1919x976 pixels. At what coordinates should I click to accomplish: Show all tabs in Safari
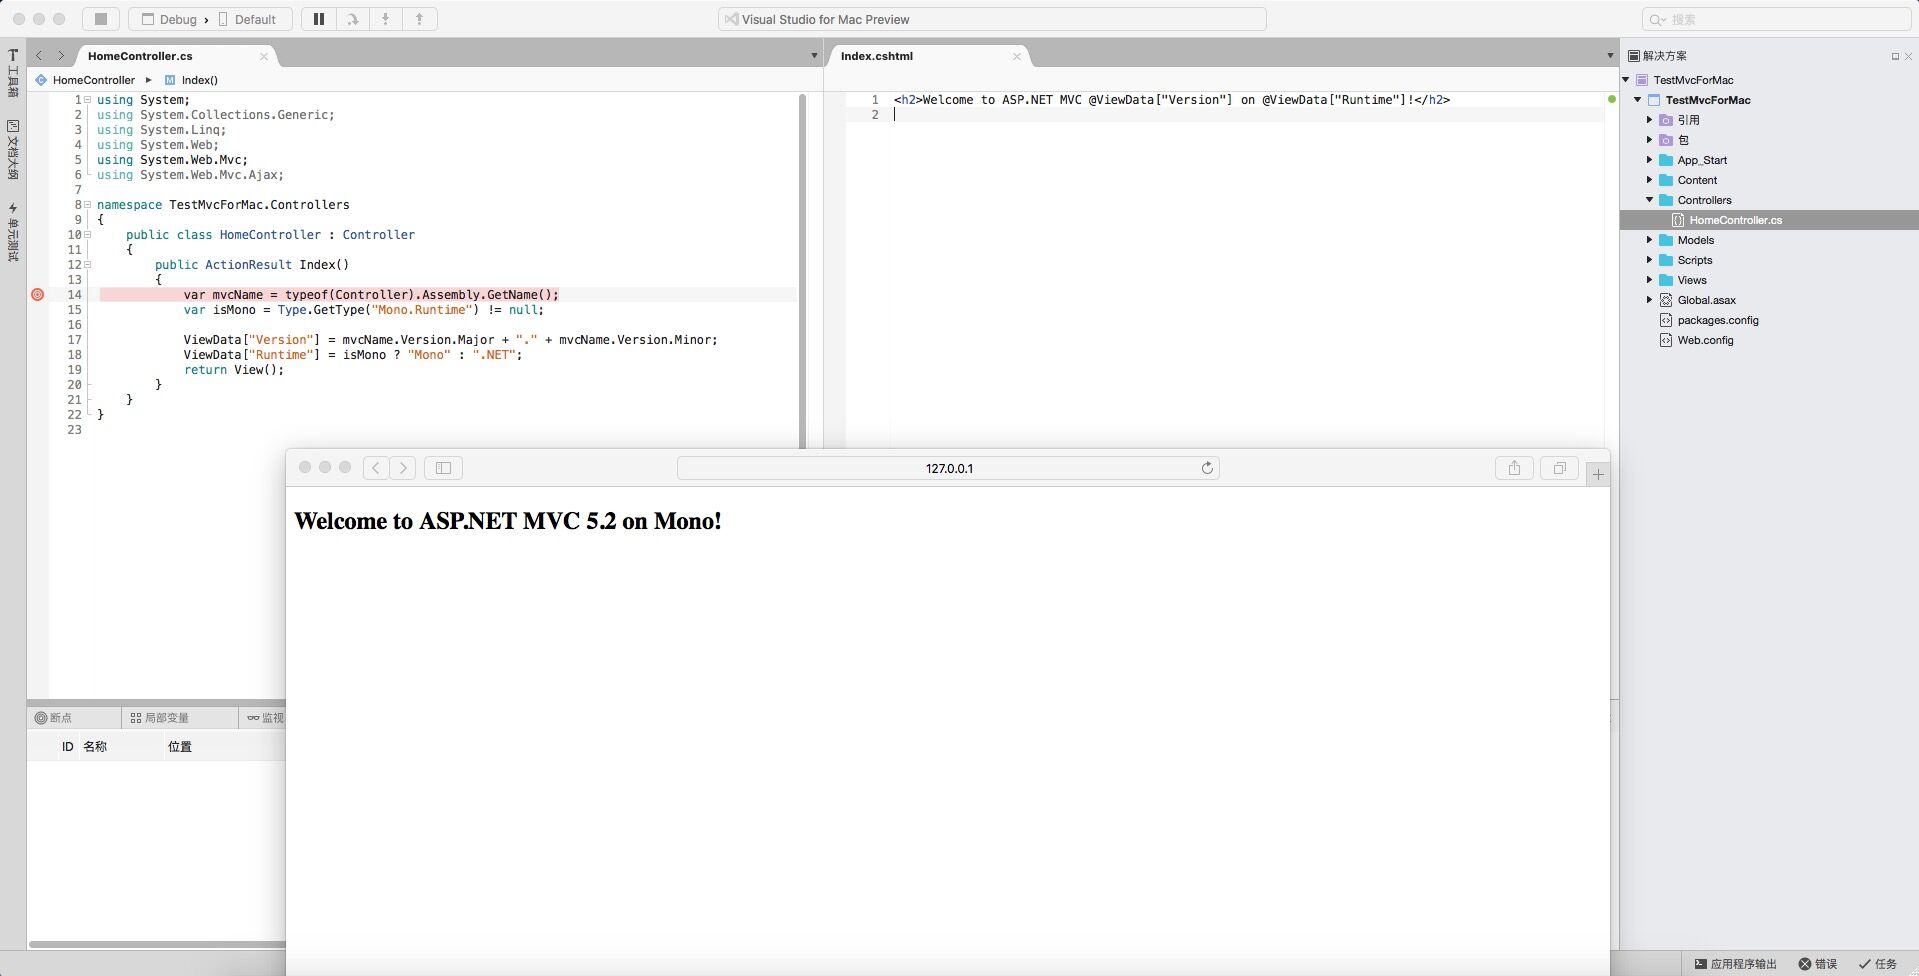[x=1559, y=468]
